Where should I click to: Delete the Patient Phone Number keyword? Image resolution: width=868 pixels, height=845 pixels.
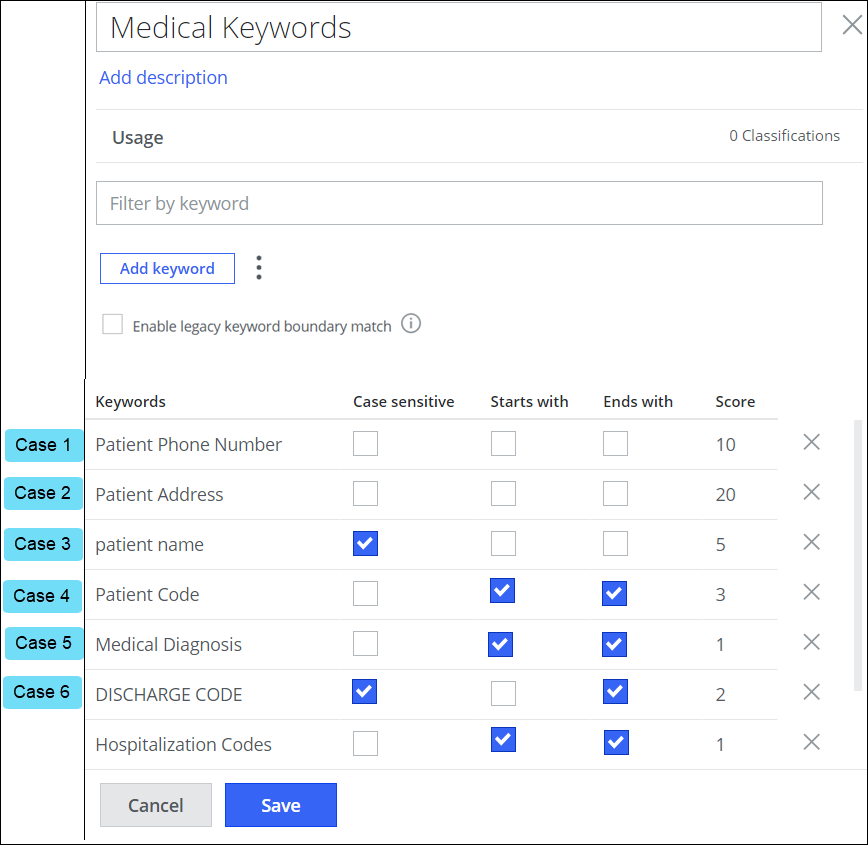click(811, 442)
